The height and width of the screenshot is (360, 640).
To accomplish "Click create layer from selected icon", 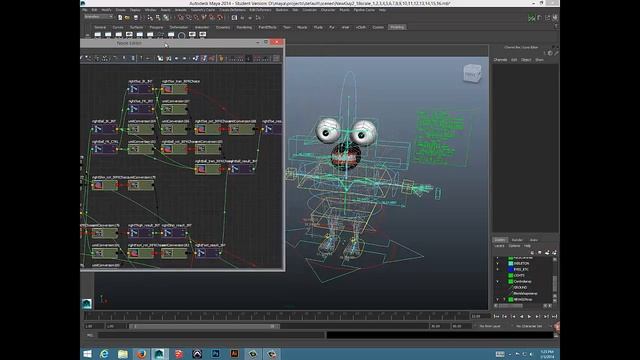I will [x=554, y=253].
